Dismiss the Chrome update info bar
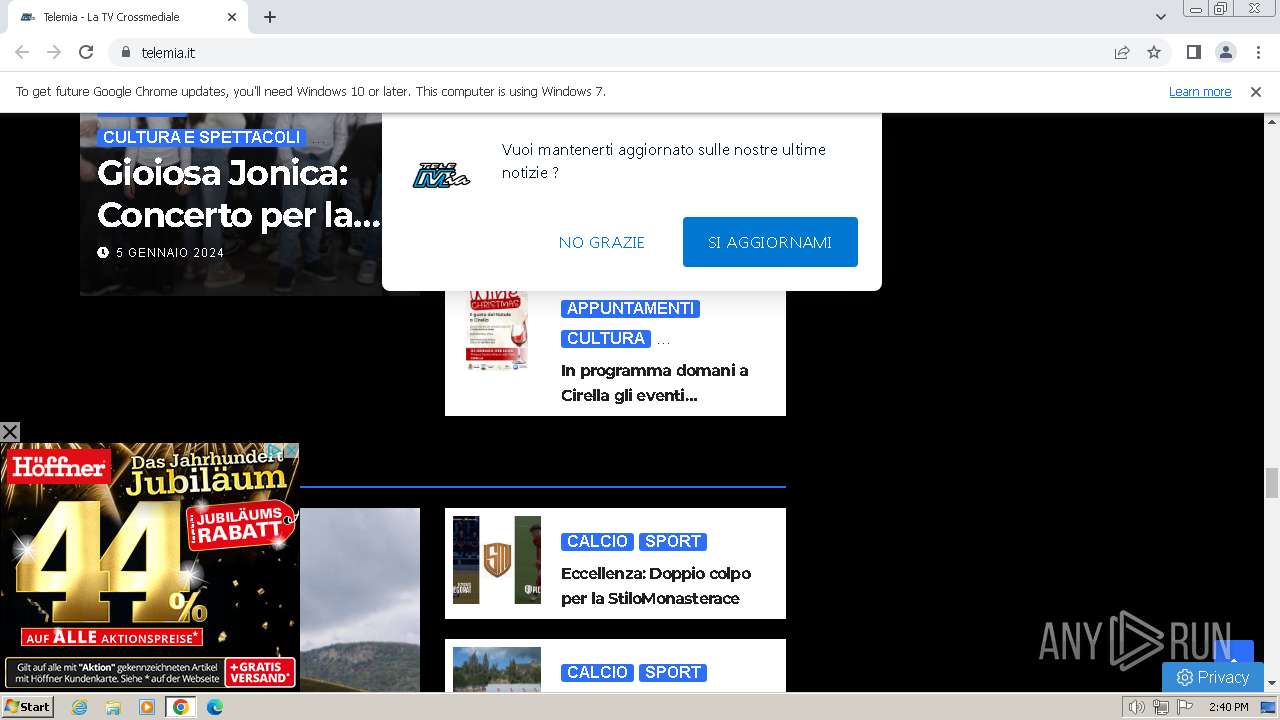Screen dimensions: 1280x720 [x=1256, y=91]
